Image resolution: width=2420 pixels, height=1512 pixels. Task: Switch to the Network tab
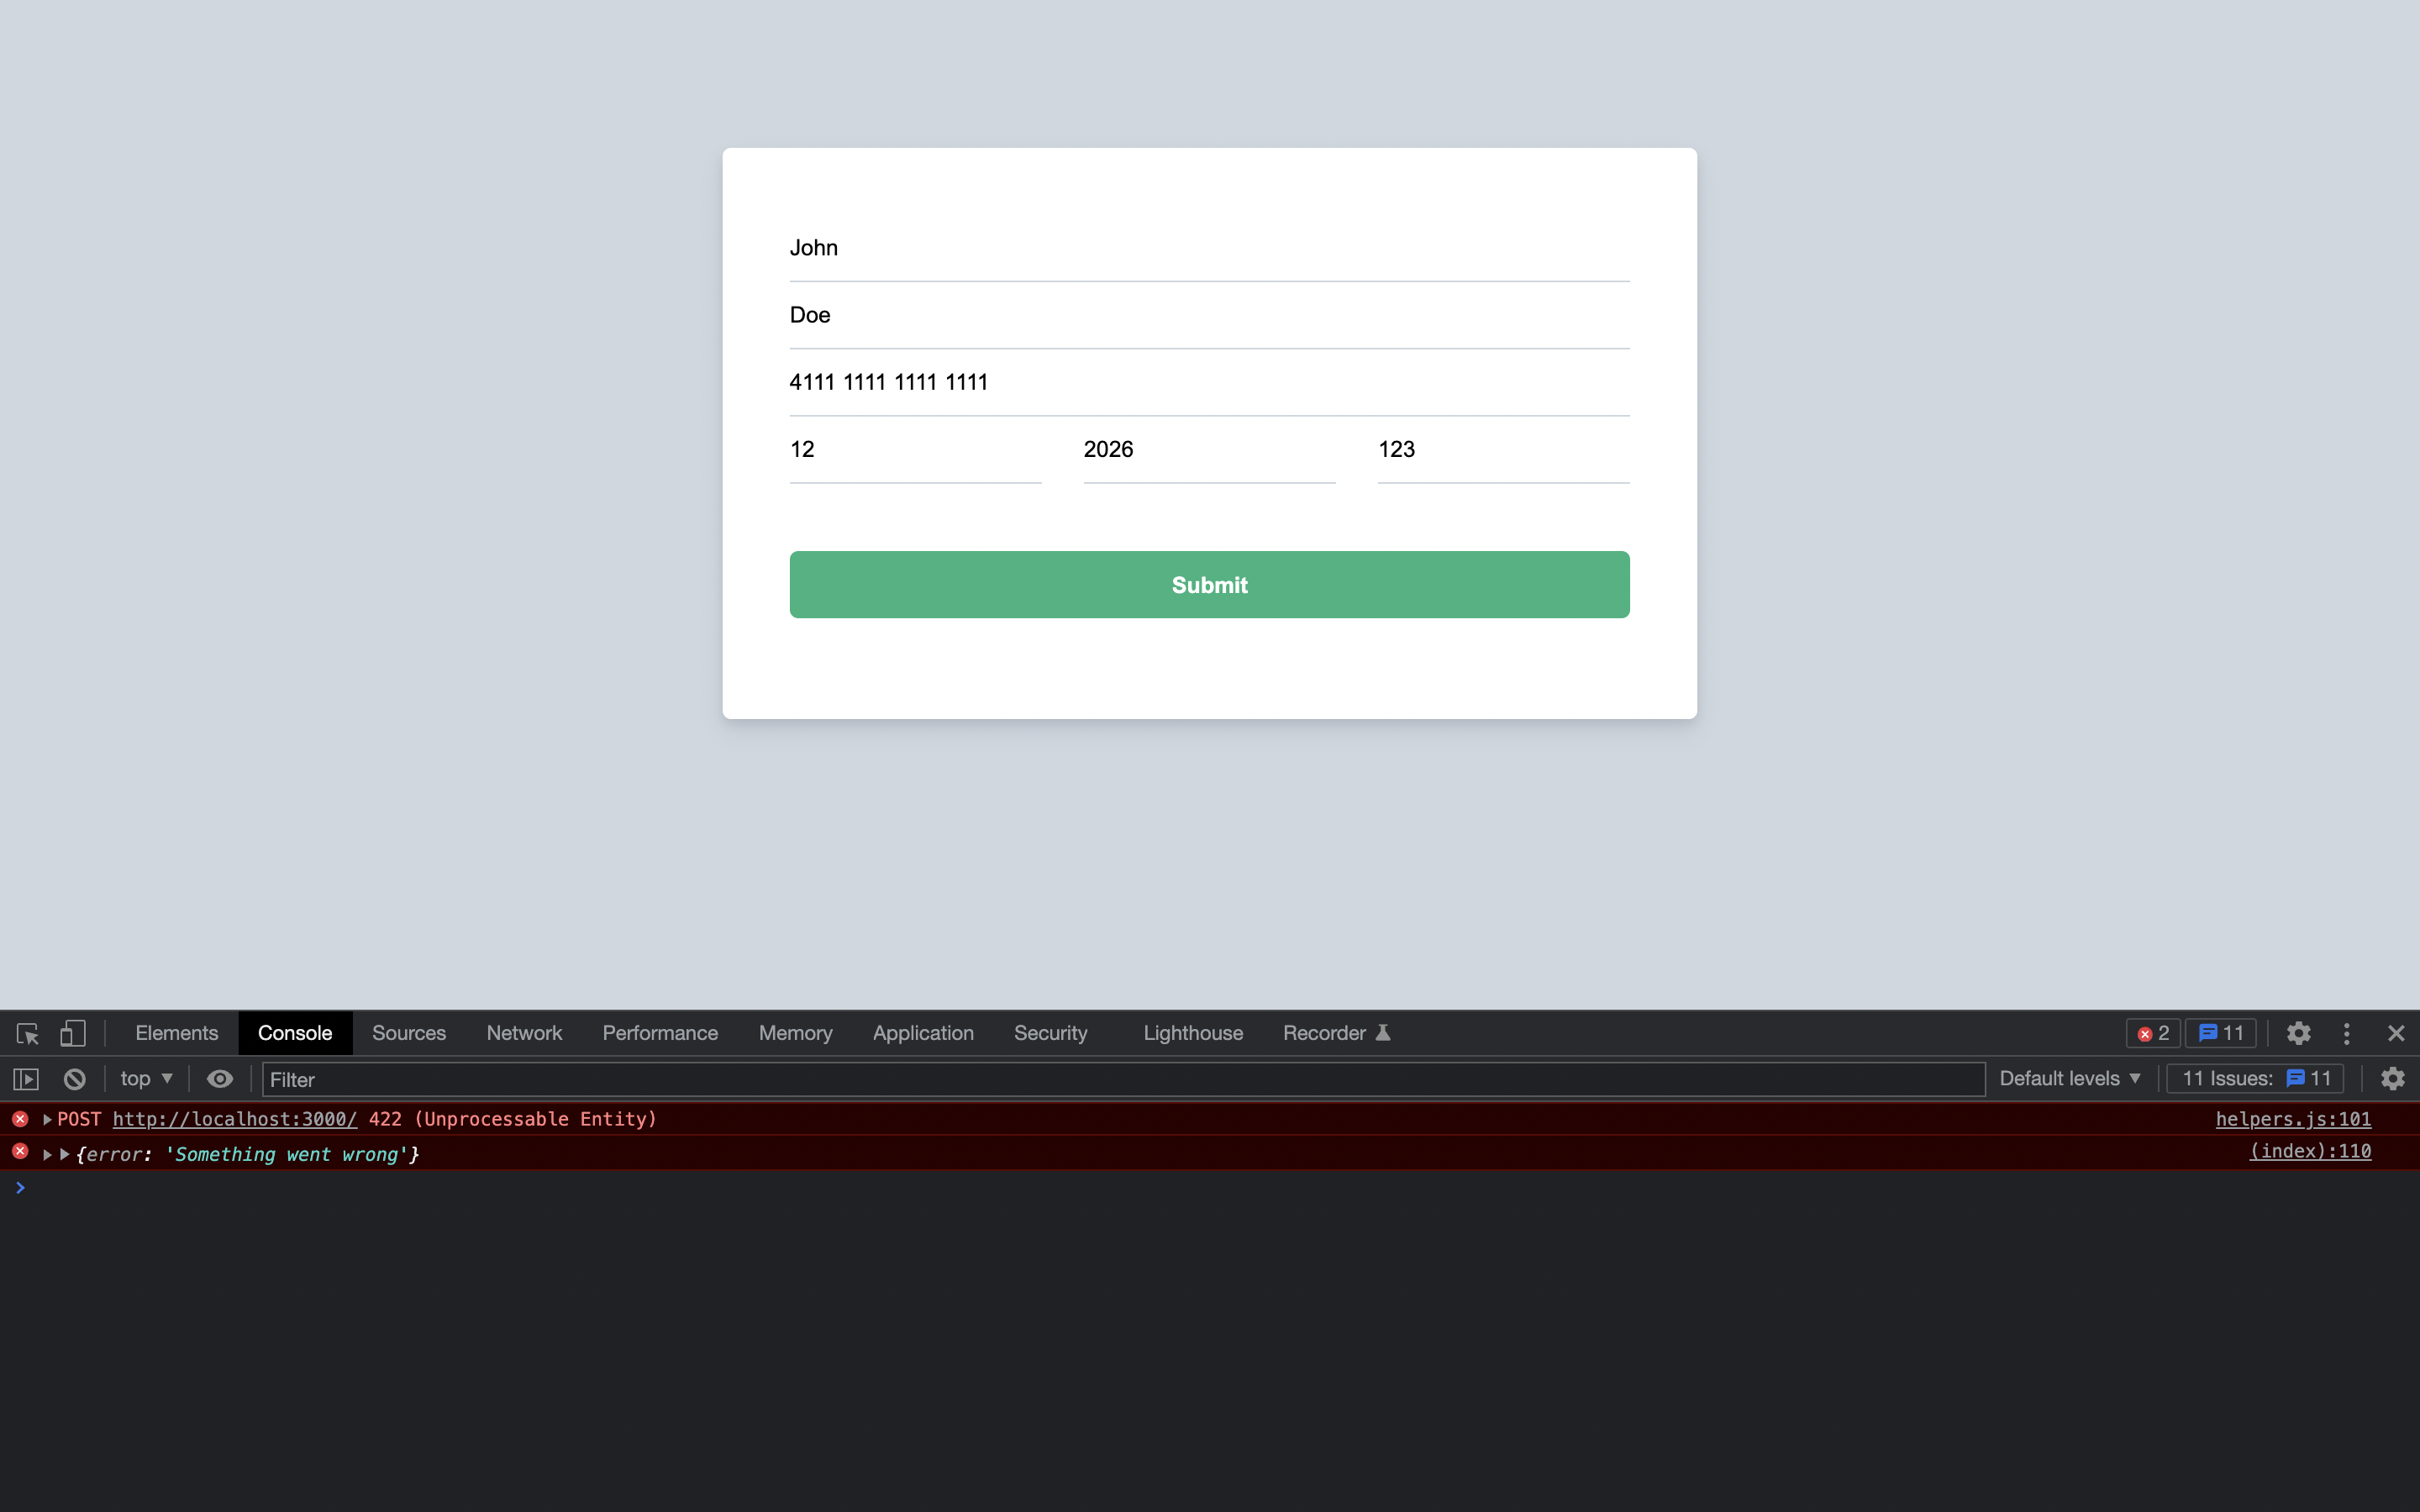coord(524,1033)
